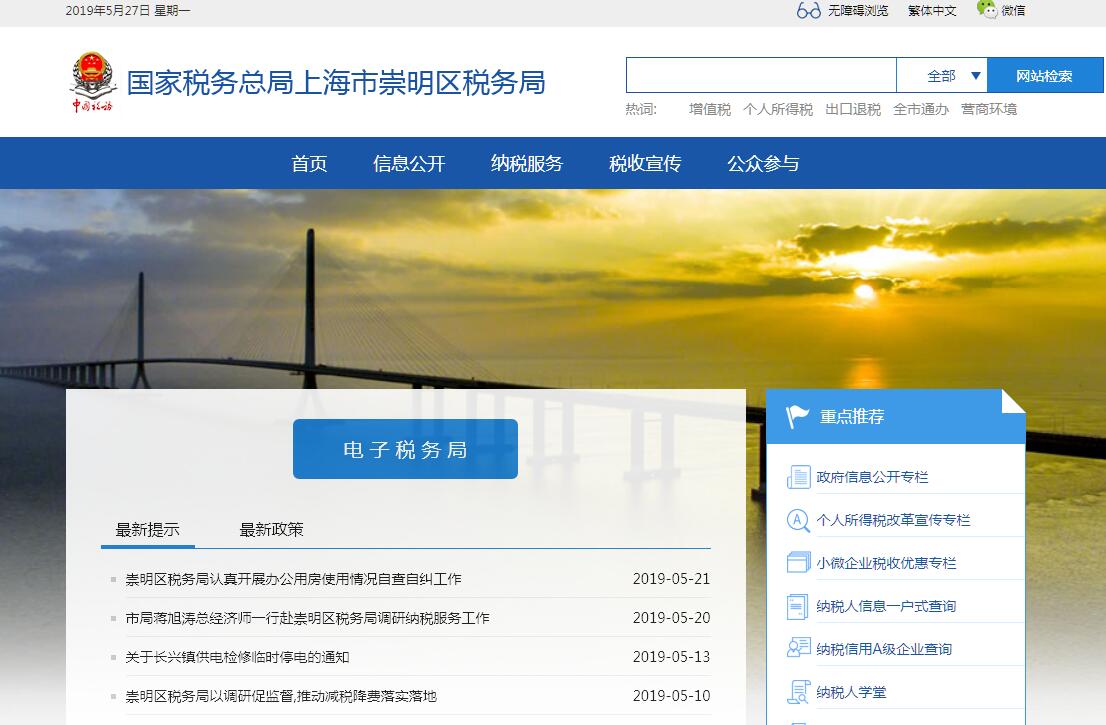Screen dimensions: 1106x725
Task: Open the 电子税务局 button
Action: point(405,449)
